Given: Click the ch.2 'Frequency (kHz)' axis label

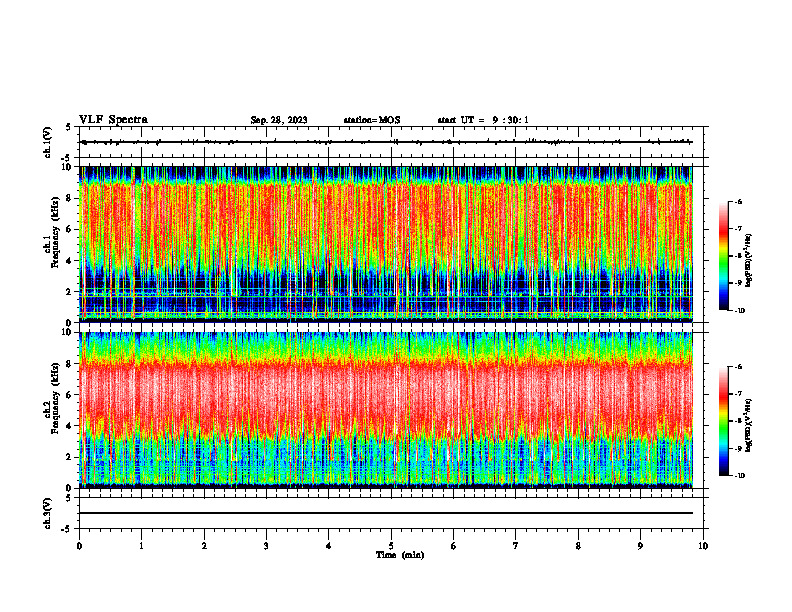Looking at the screenshot, I should [x=55, y=398].
